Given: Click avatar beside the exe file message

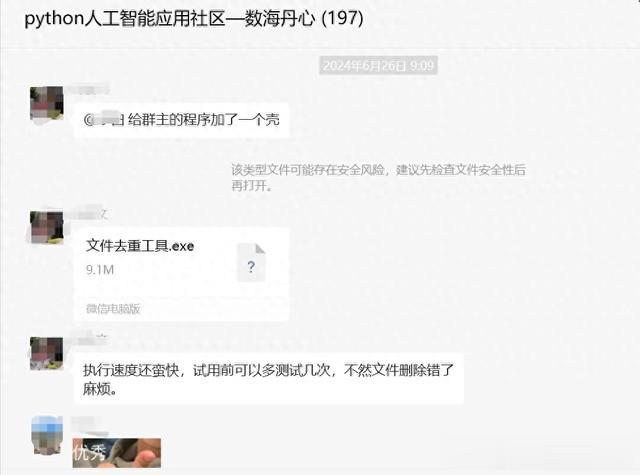Looking at the screenshot, I should 47,227.
